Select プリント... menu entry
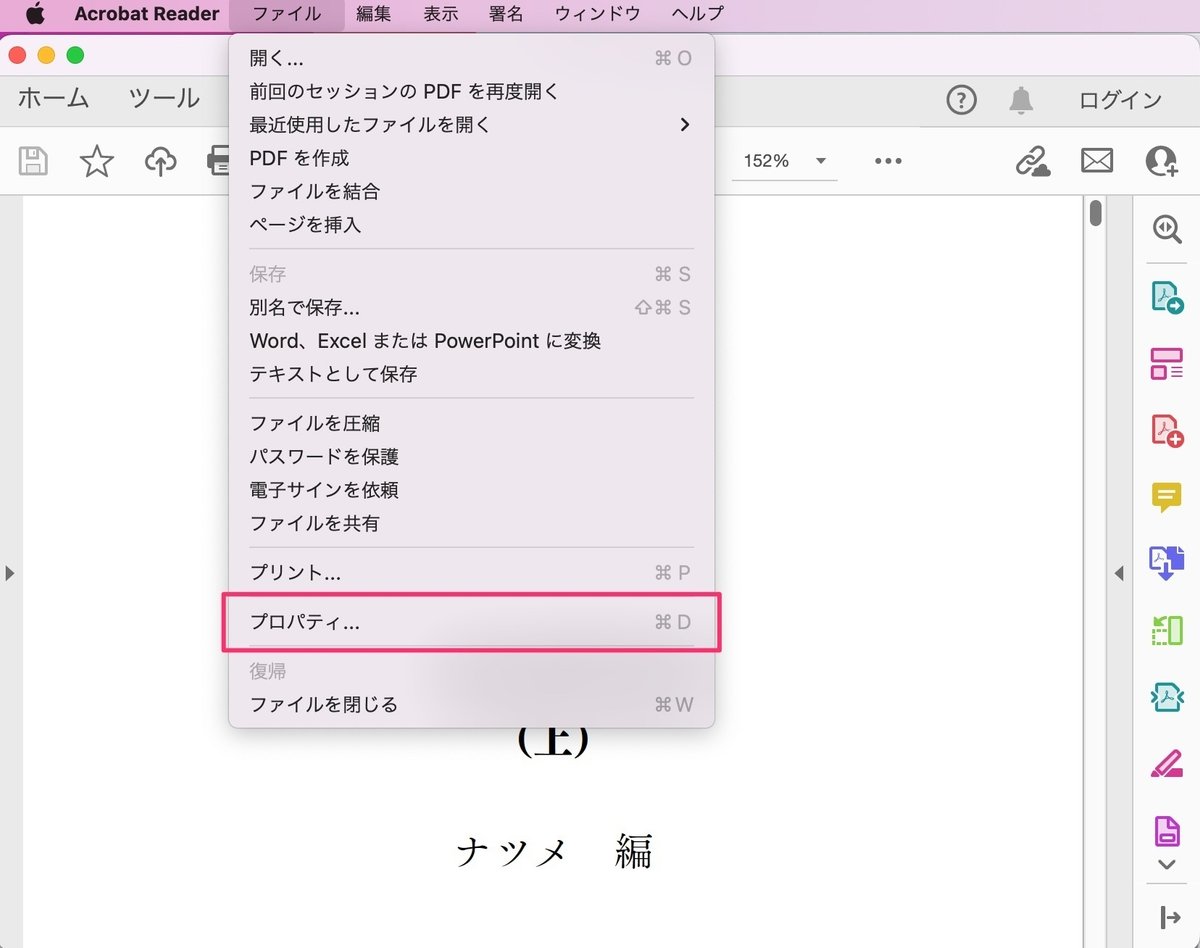This screenshot has width=1200, height=948. pos(471,572)
